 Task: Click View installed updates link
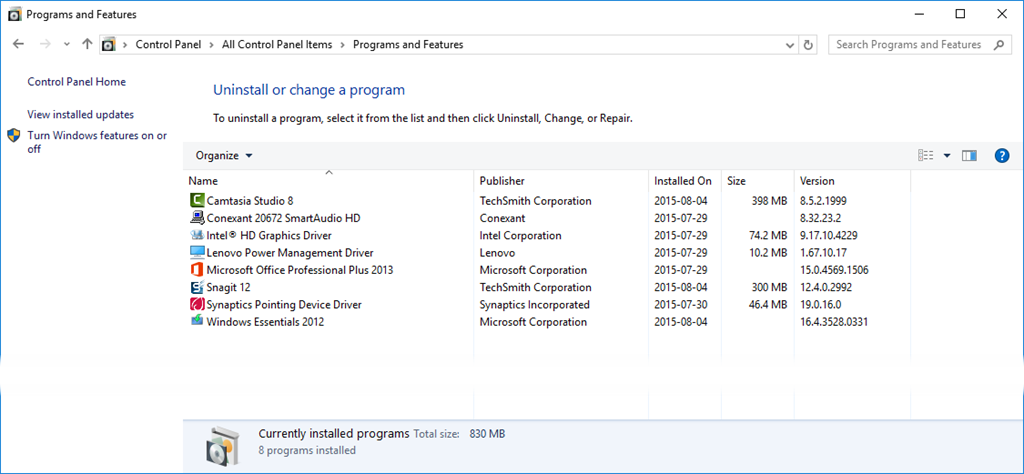coord(80,115)
